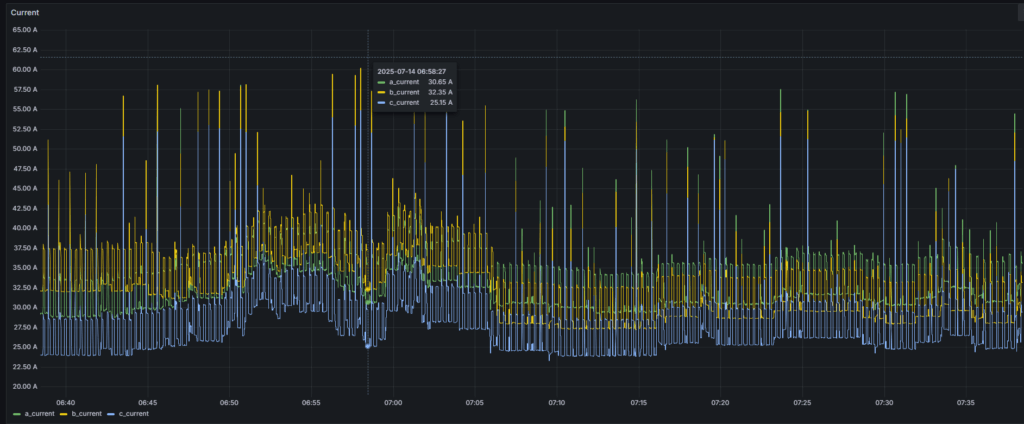Image resolution: width=1024 pixels, height=424 pixels.
Task: Click the 07:00 time axis label
Action: pos(393,402)
